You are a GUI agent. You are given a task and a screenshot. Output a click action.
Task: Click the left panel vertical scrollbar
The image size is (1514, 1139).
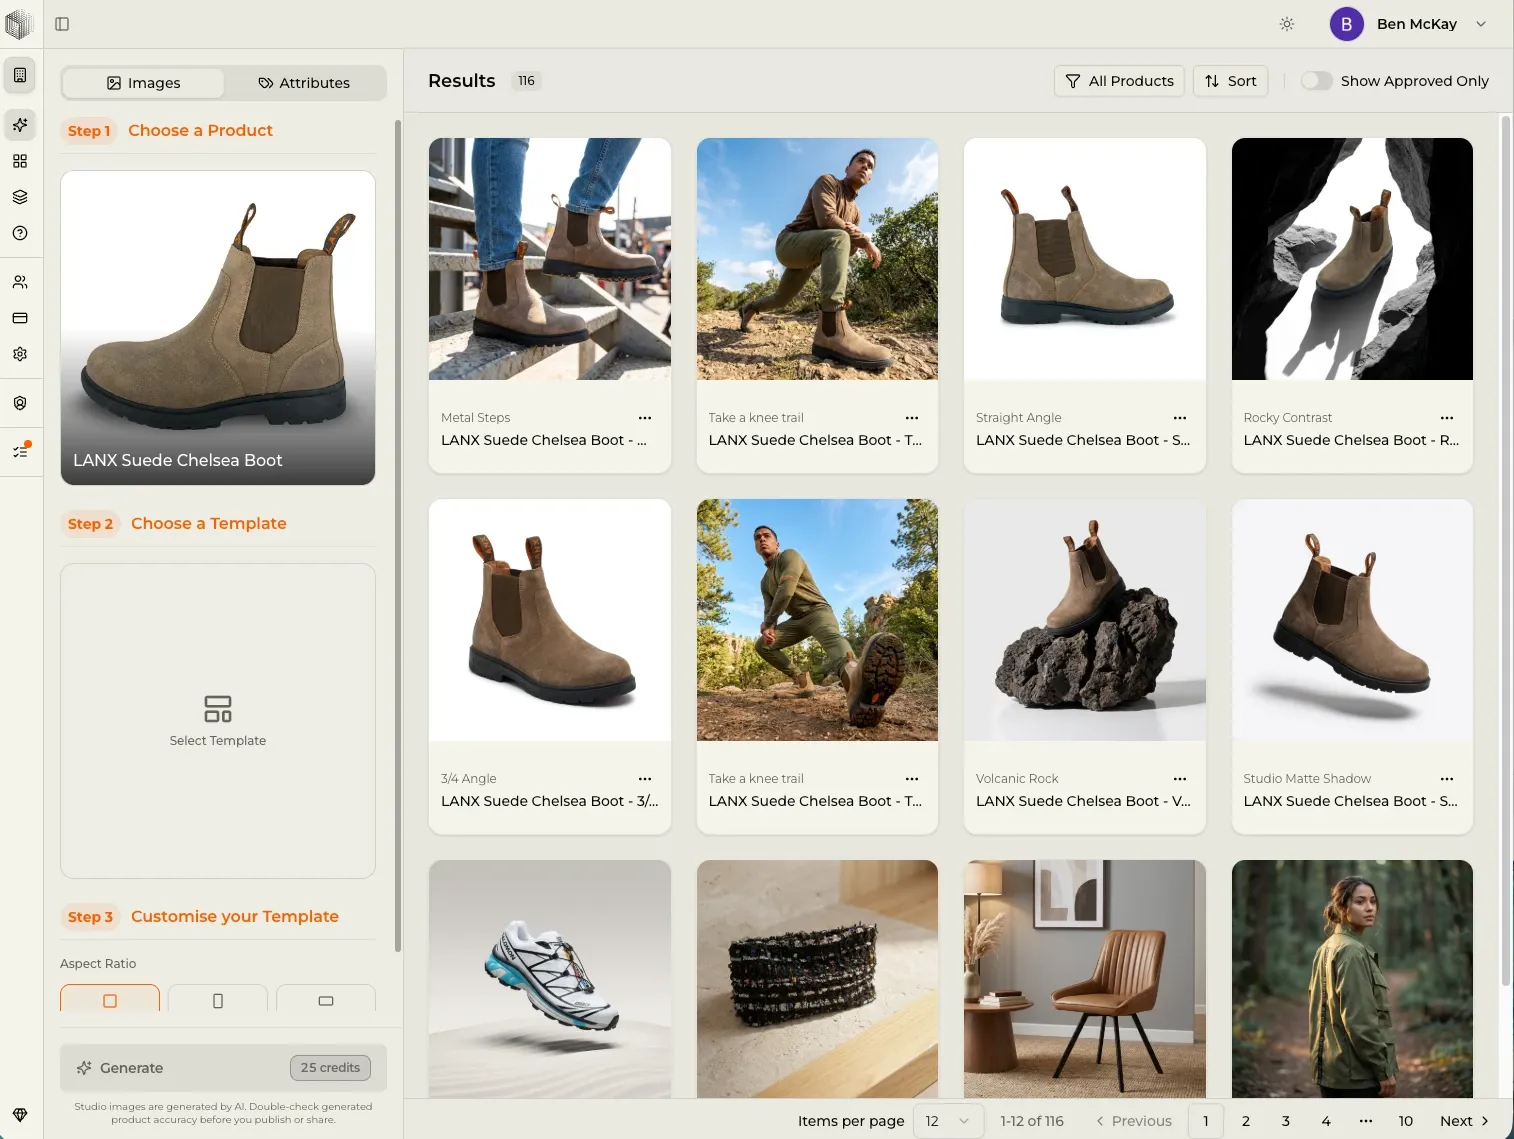(x=398, y=535)
